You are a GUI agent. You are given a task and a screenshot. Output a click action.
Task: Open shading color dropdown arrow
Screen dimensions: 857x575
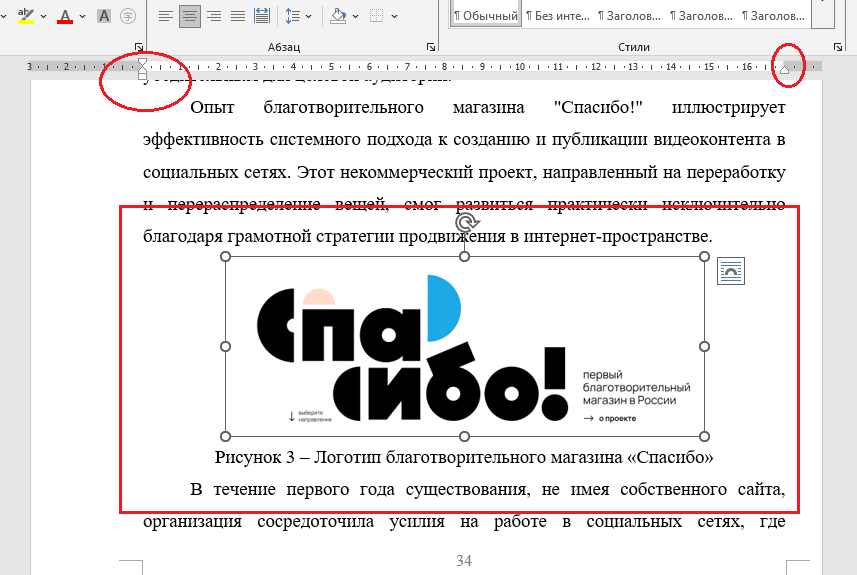[x=355, y=16]
